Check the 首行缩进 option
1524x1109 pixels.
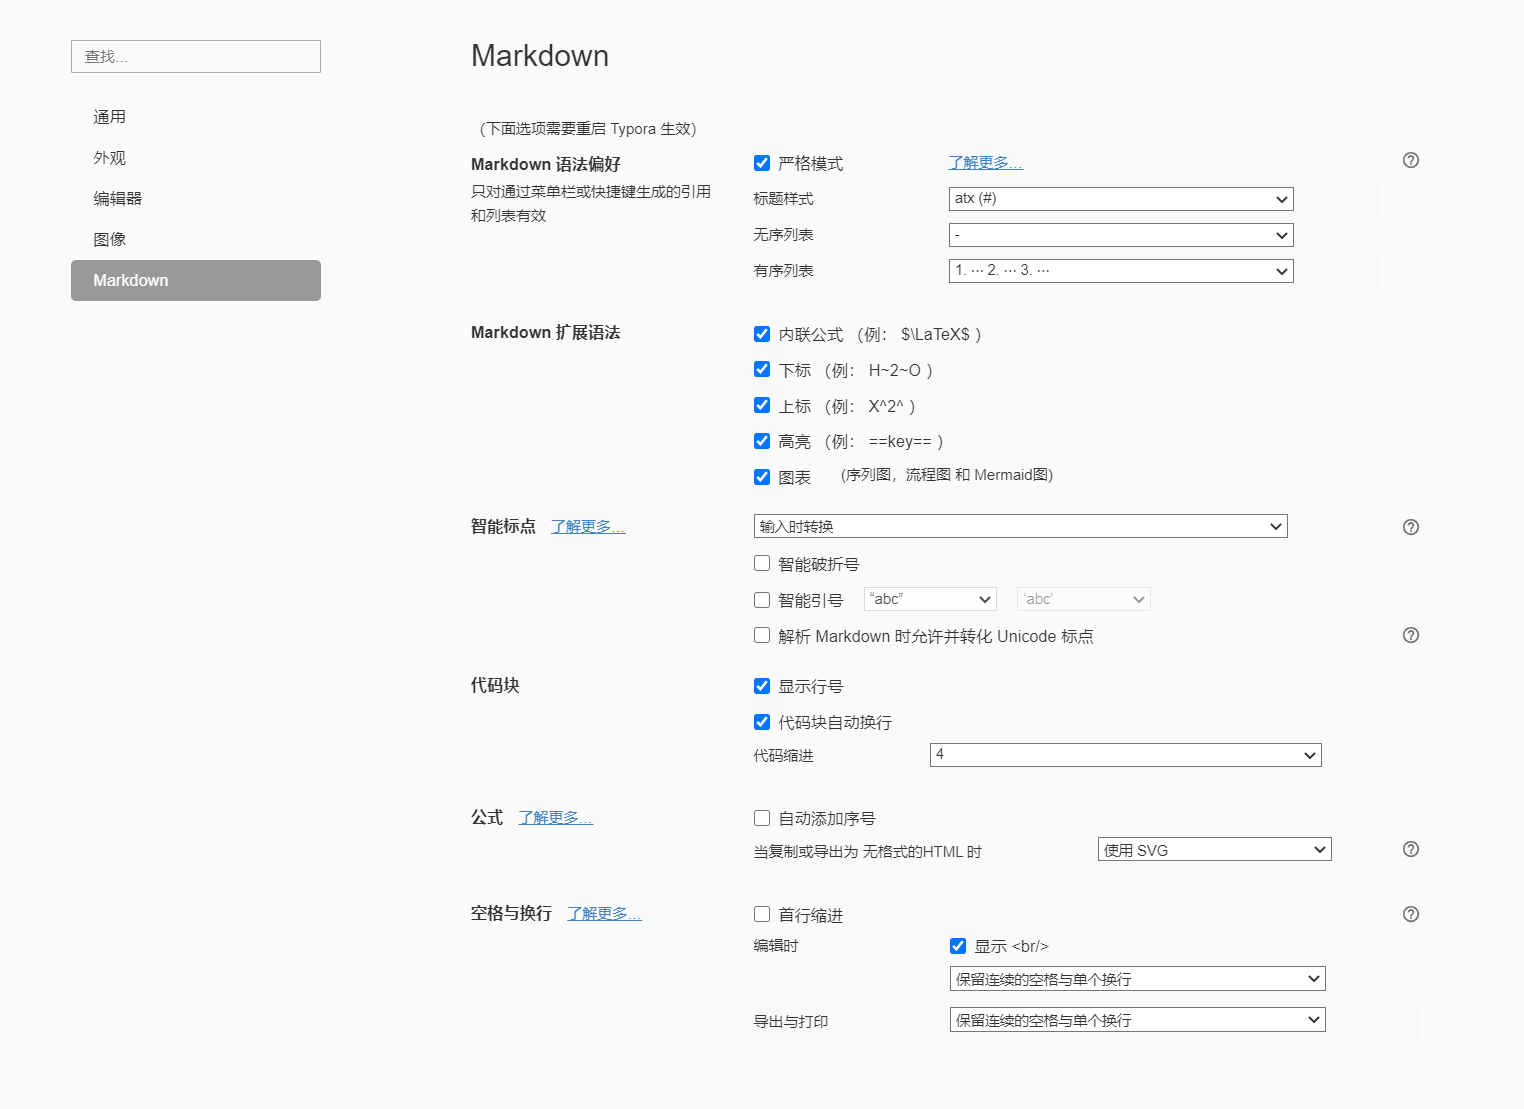pyautogui.click(x=762, y=914)
